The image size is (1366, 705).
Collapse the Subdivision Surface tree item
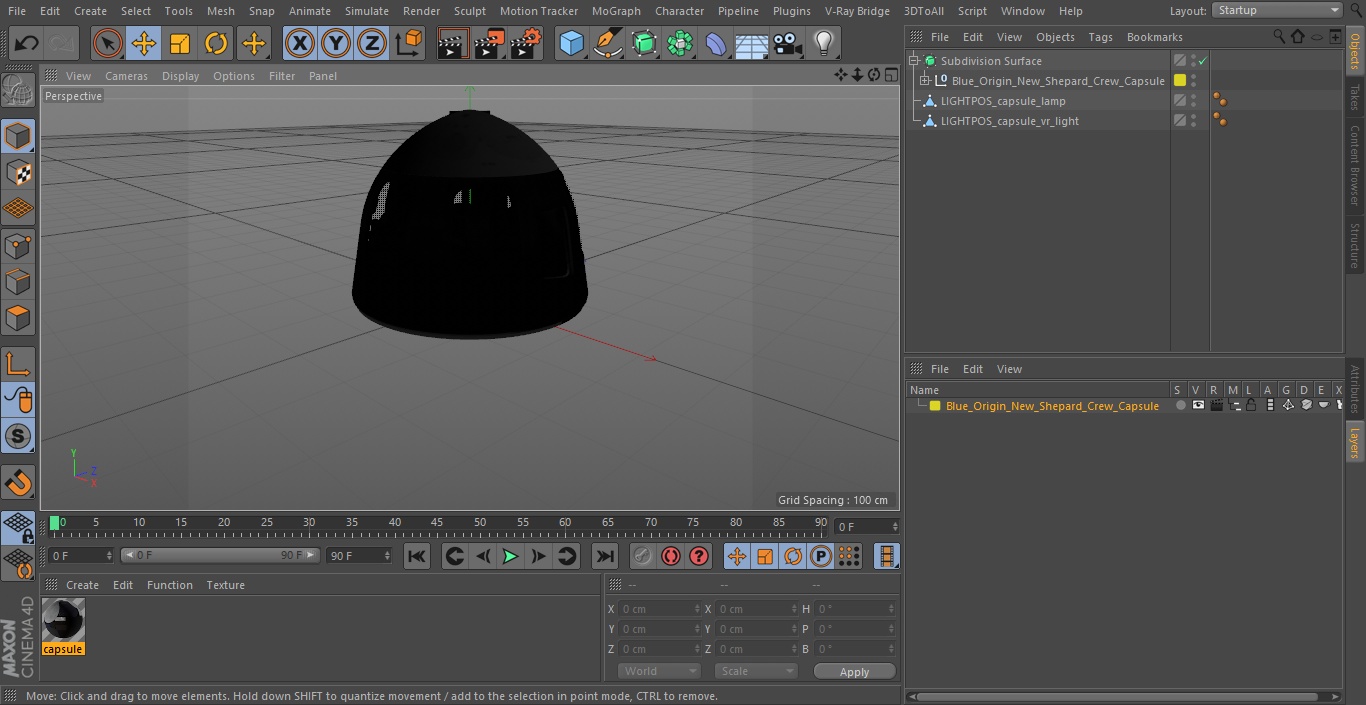913,61
